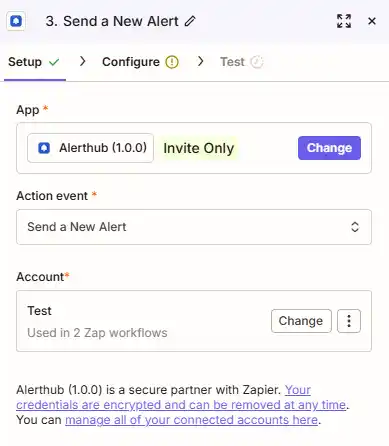Open the Test tab

tap(241, 62)
